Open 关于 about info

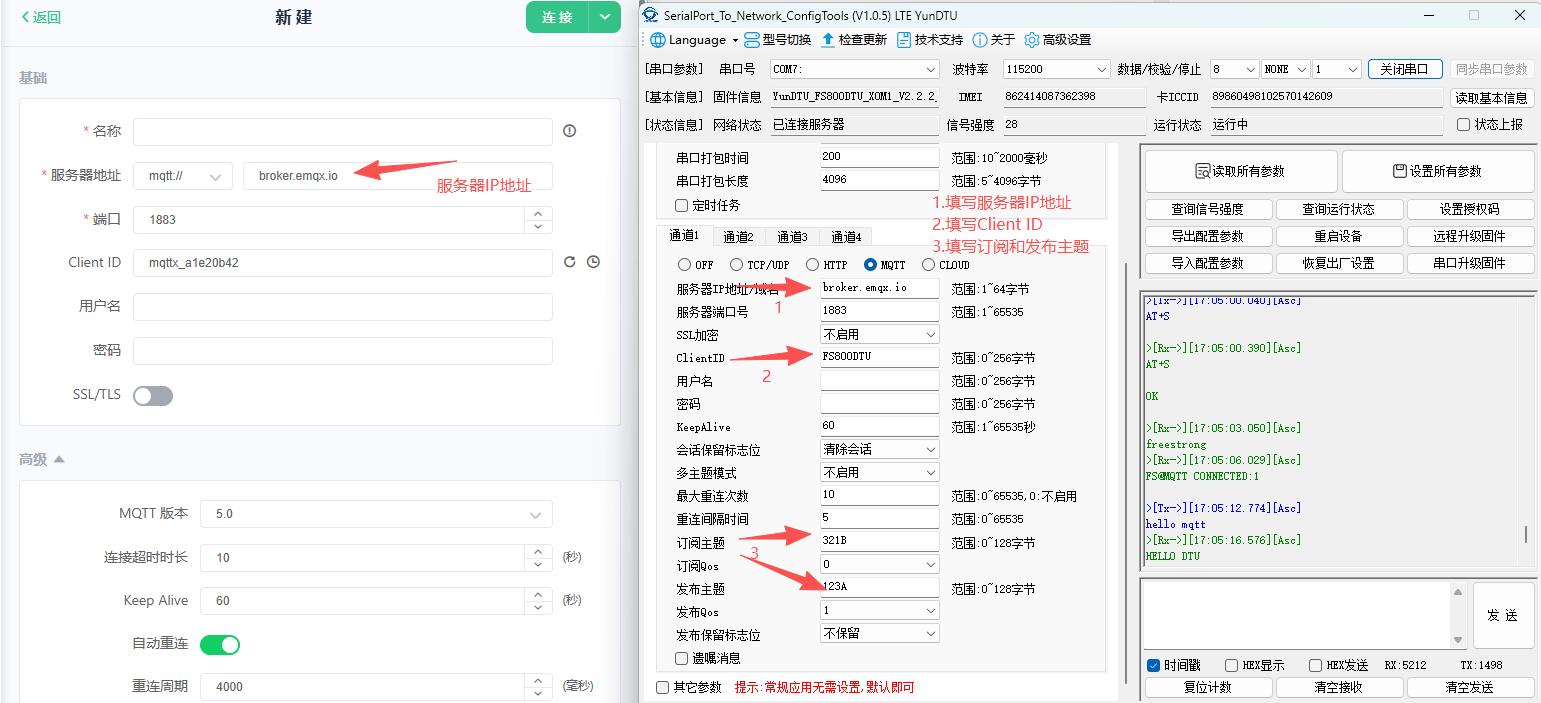point(993,40)
